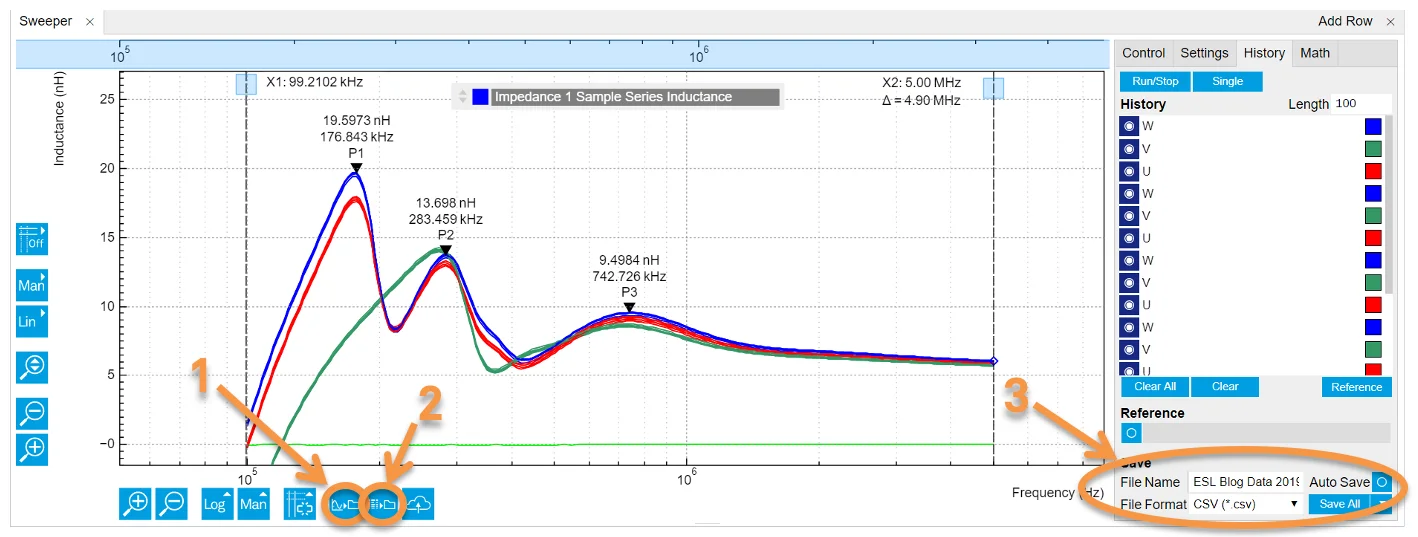Click the save plot as image icon
The height and width of the screenshot is (537, 1418).
tap(345, 504)
